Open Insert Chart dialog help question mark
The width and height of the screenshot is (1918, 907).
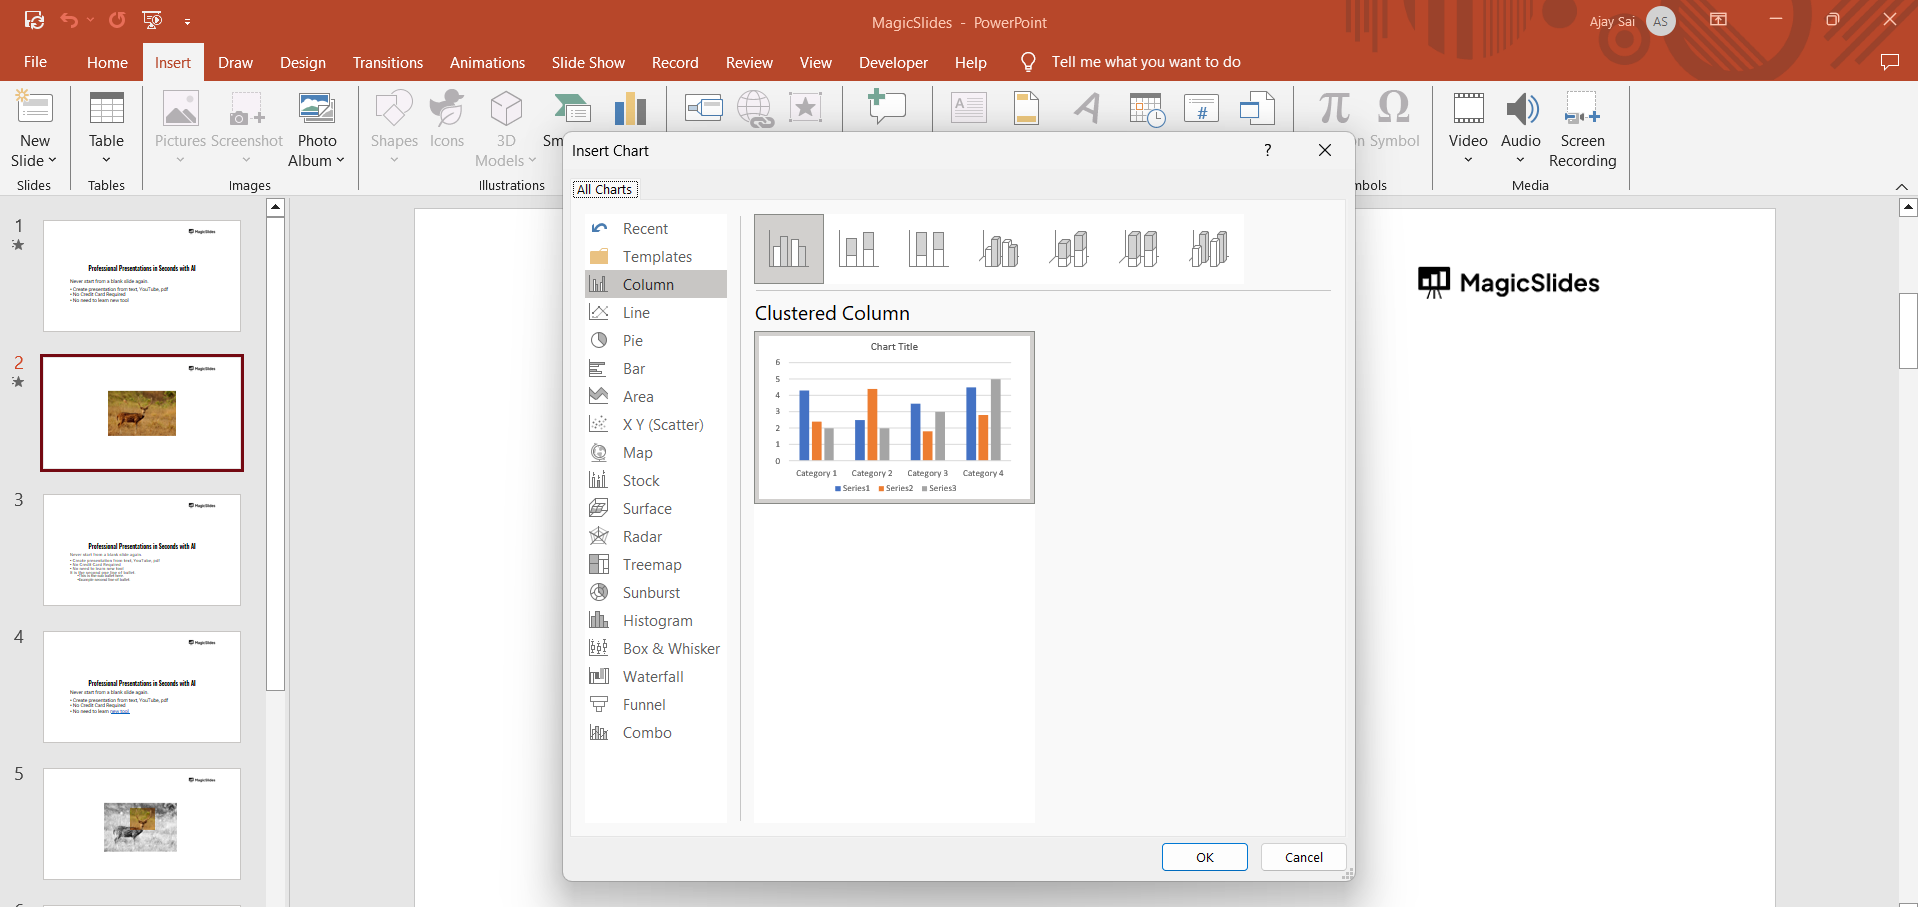1267,150
